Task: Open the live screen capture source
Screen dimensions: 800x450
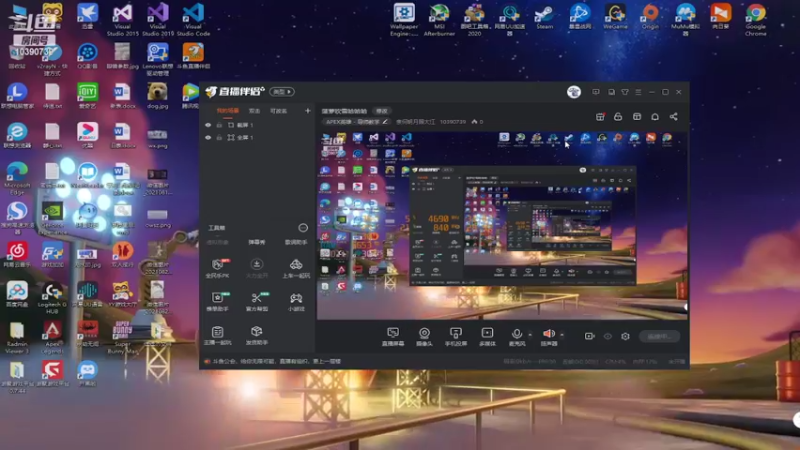Action: tap(393, 337)
